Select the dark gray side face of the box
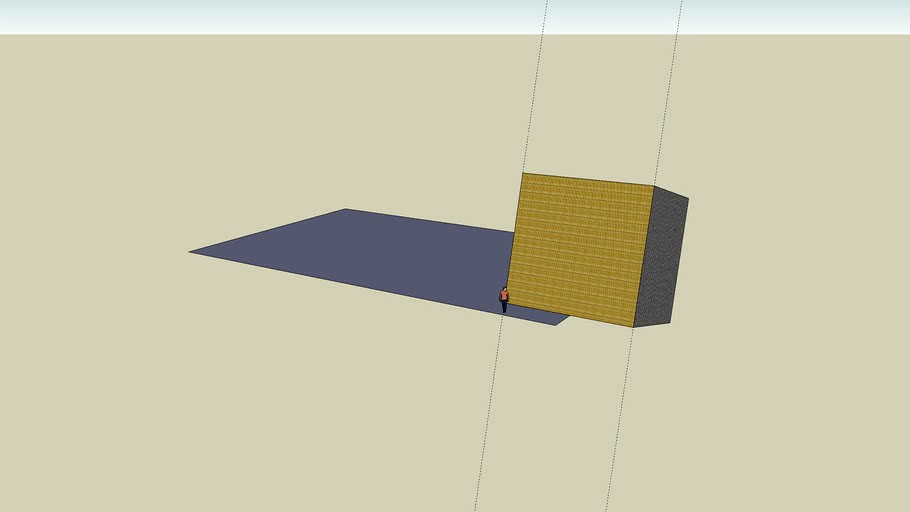Screen dimensions: 910x512 (x=663, y=258)
